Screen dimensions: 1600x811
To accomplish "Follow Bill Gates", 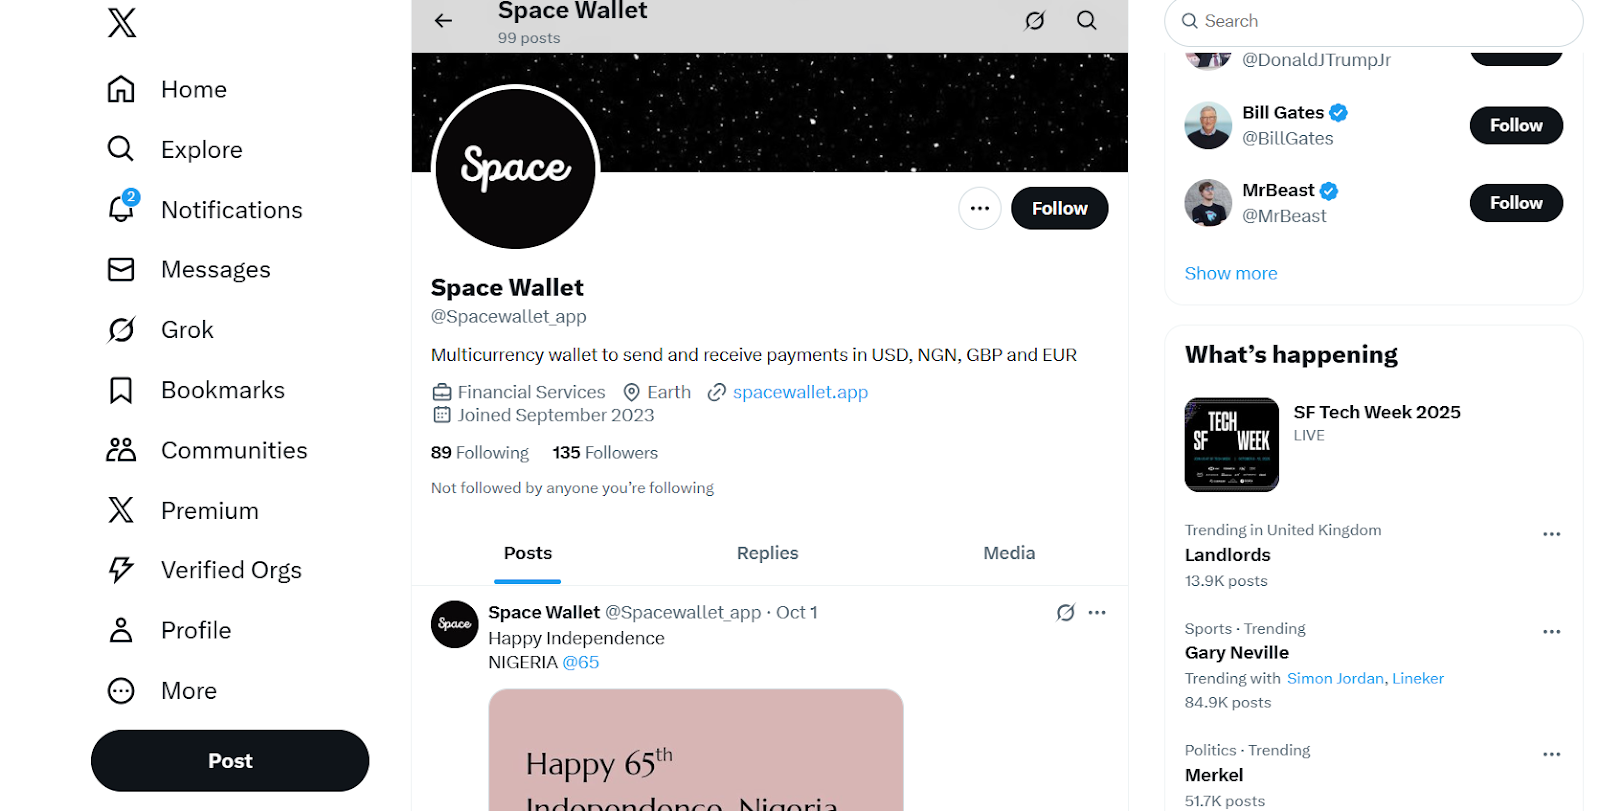I will click(x=1515, y=125).
